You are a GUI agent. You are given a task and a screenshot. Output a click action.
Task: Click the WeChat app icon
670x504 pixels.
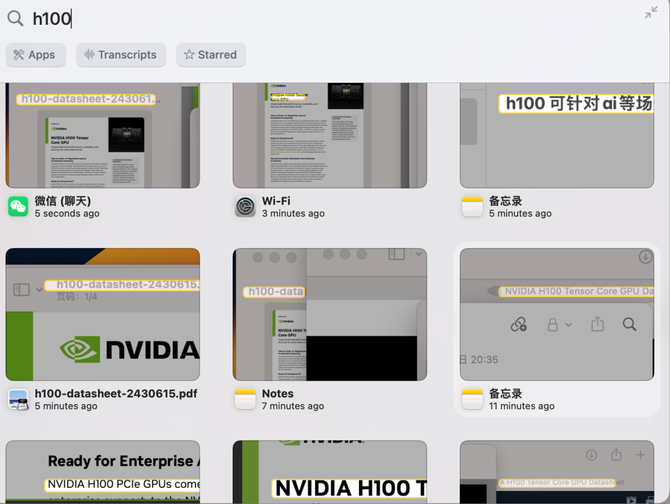coord(18,207)
